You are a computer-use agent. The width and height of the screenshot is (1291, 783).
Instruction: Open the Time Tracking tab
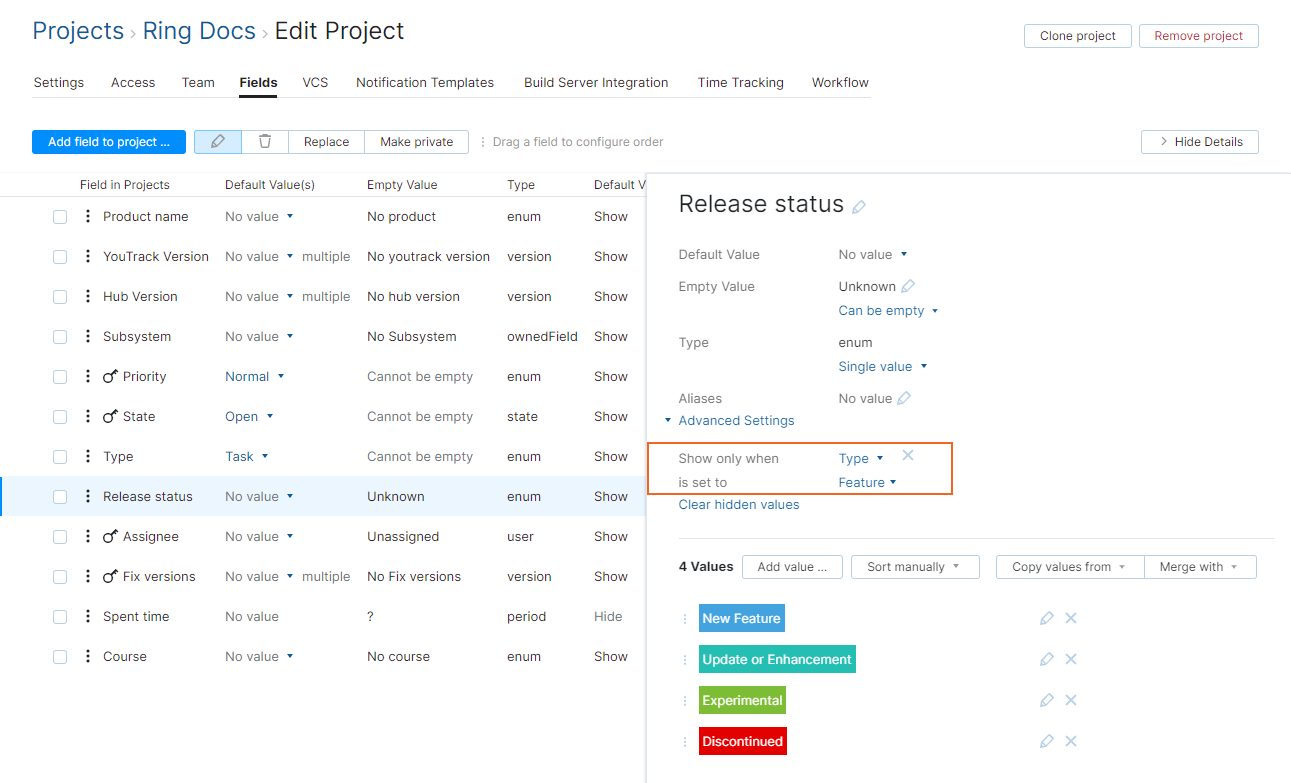tap(740, 82)
